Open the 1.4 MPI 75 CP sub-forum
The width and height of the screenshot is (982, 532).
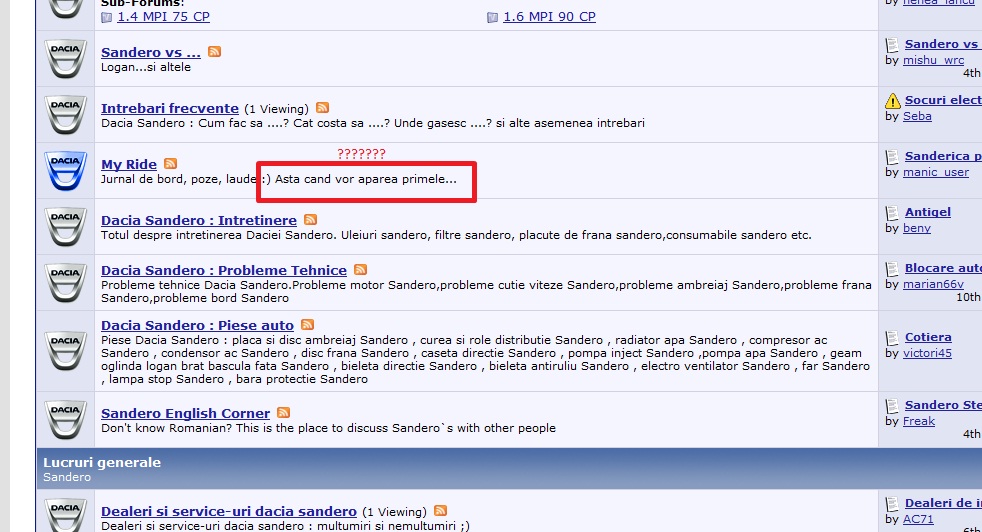[163, 17]
